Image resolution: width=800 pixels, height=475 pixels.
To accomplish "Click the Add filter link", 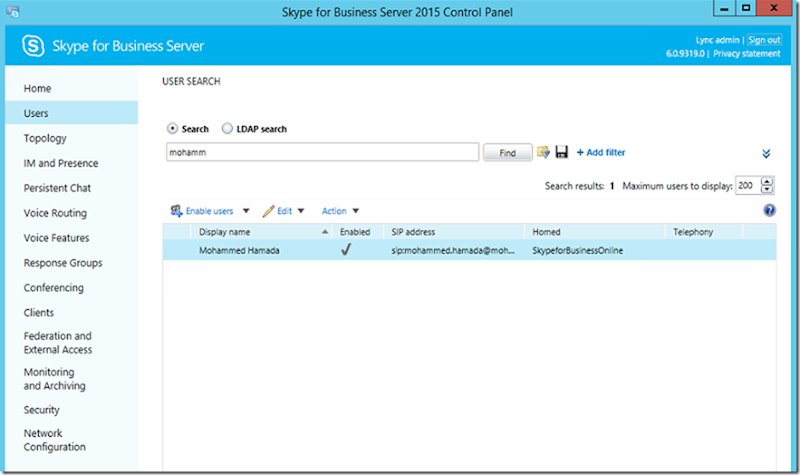I will 605,152.
